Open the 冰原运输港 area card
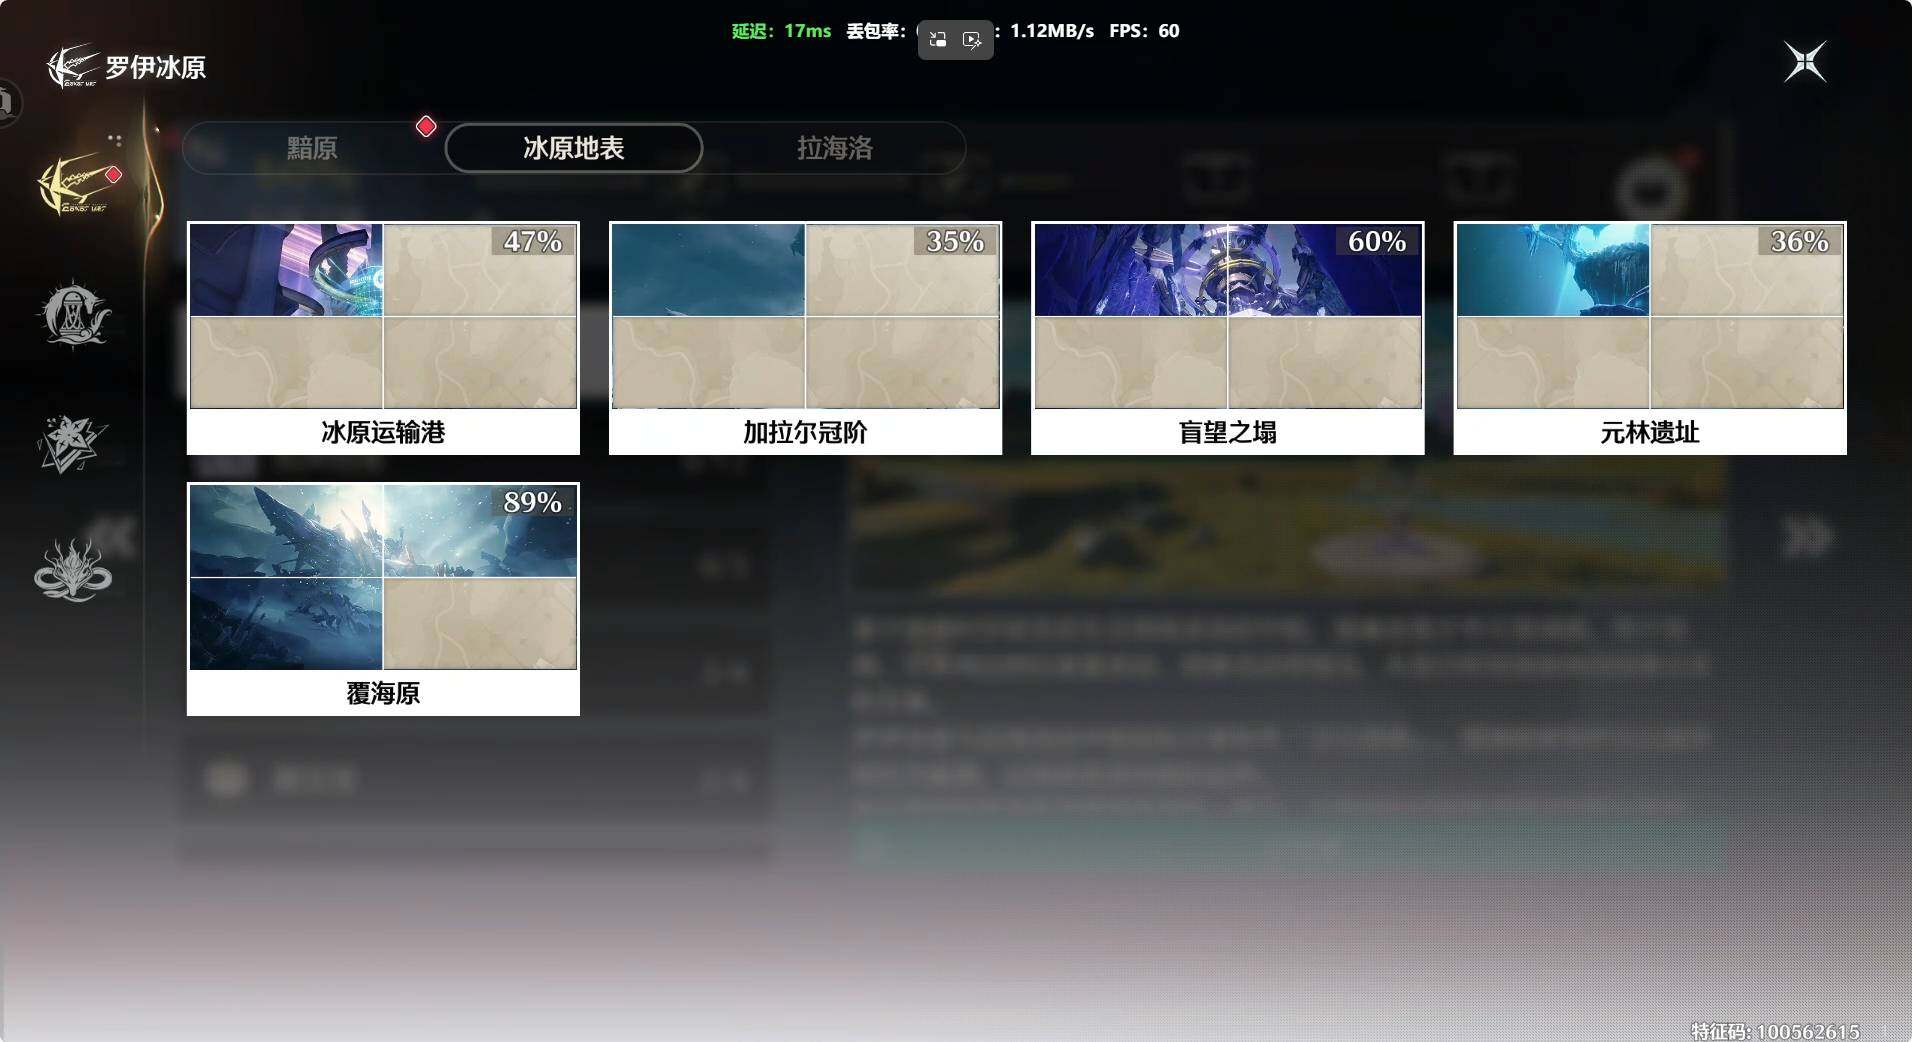The width and height of the screenshot is (1912, 1042). pos(383,338)
